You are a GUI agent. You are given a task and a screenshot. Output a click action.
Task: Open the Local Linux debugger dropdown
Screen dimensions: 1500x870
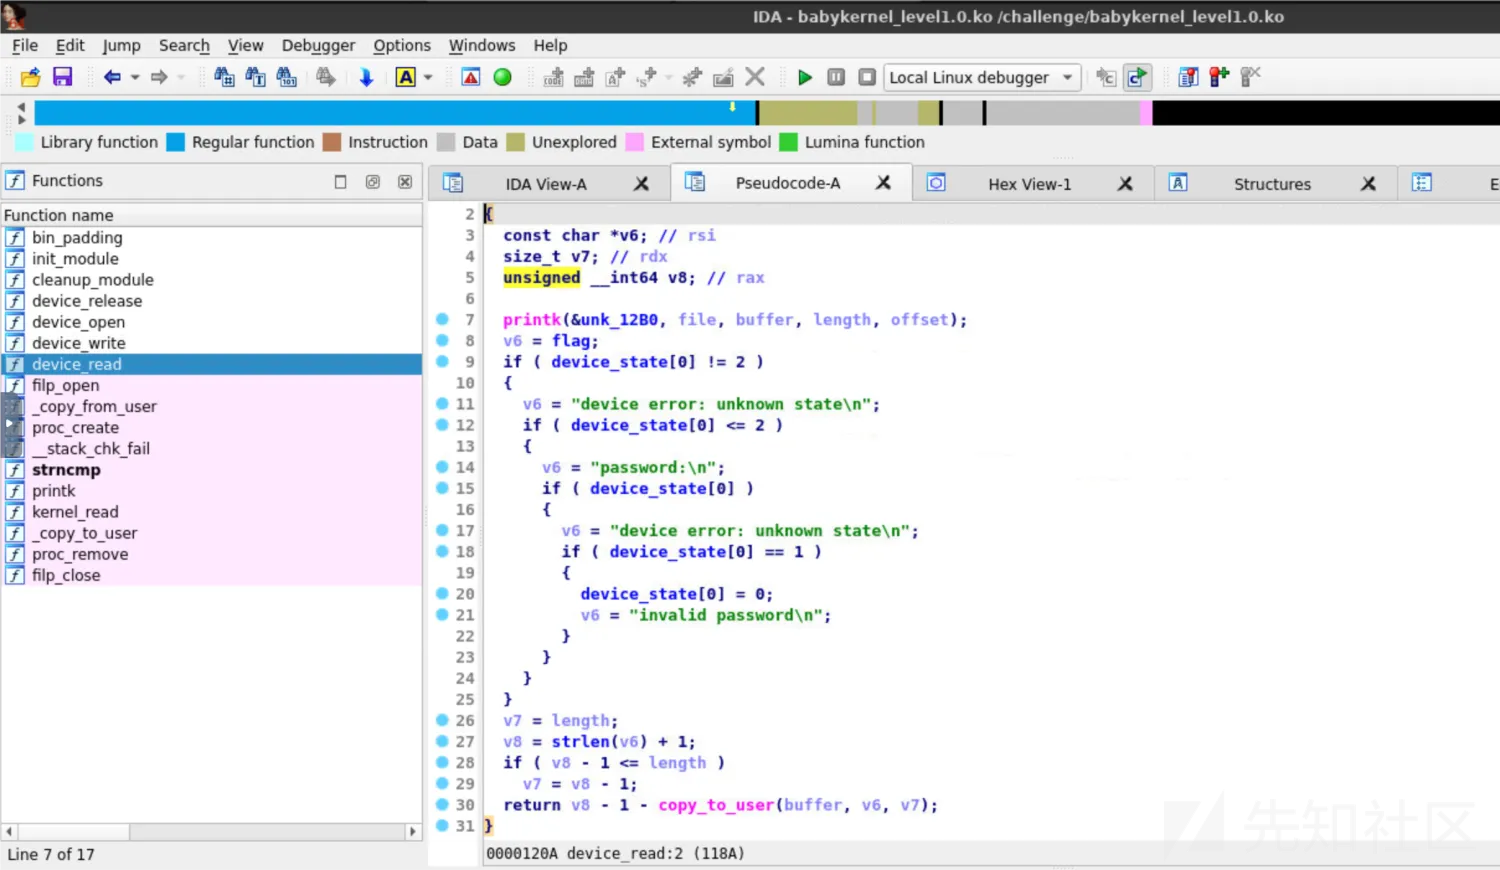click(982, 77)
